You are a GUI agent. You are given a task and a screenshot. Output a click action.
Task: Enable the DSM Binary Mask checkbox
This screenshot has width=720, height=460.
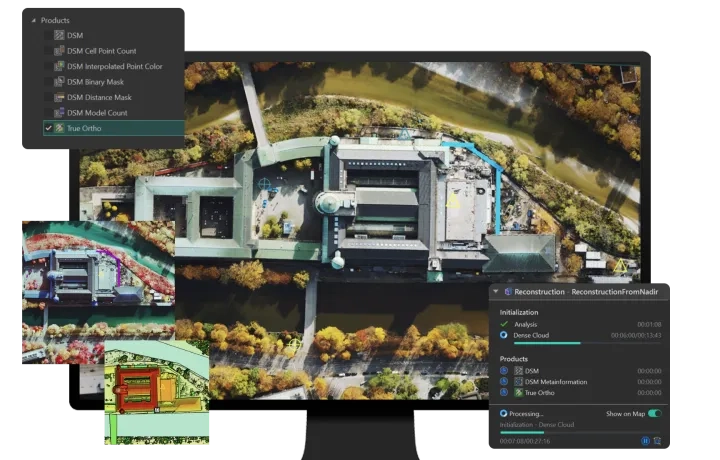pyautogui.click(x=48, y=82)
